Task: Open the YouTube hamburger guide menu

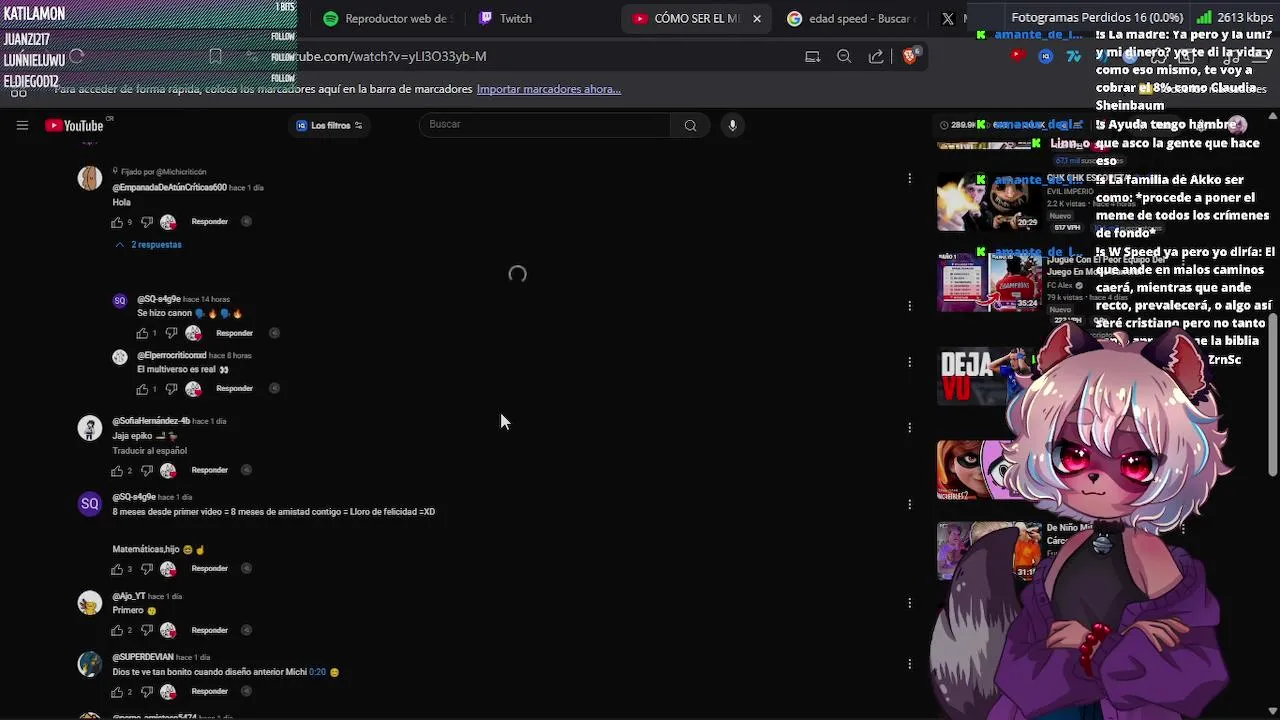Action: point(22,125)
